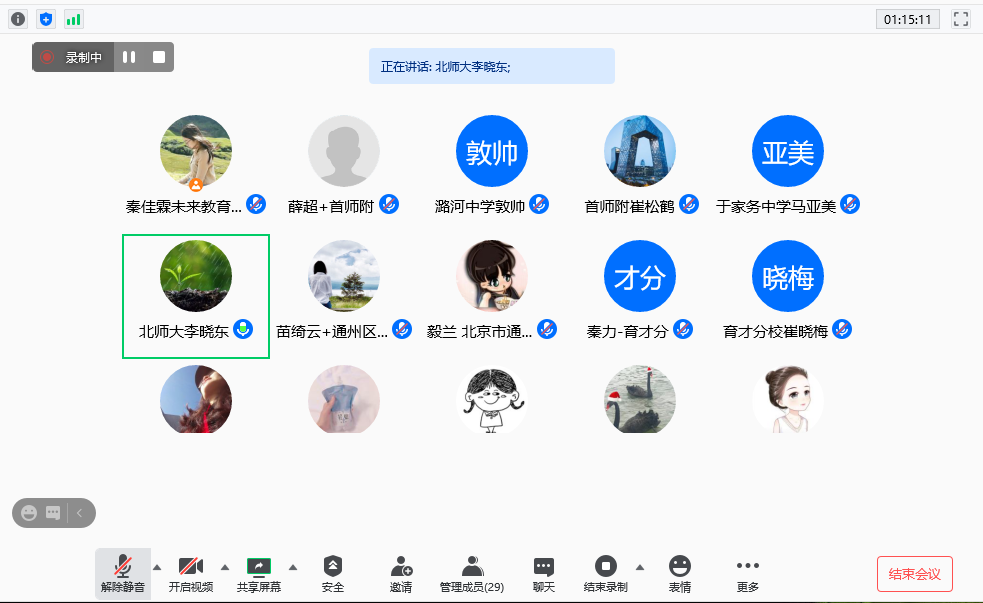Open the 安全 security options
Image resolution: width=983 pixels, height=603 pixels.
pyautogui.click(x=333, y=574)
